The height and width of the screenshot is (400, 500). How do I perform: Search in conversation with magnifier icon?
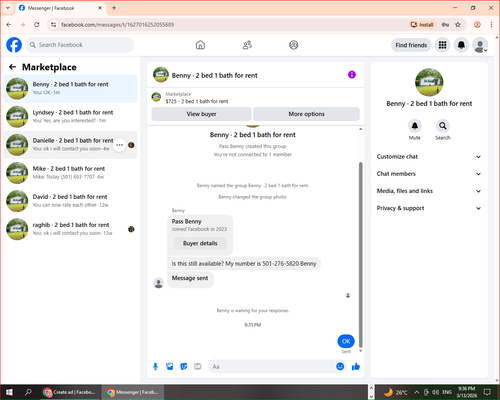443,126
